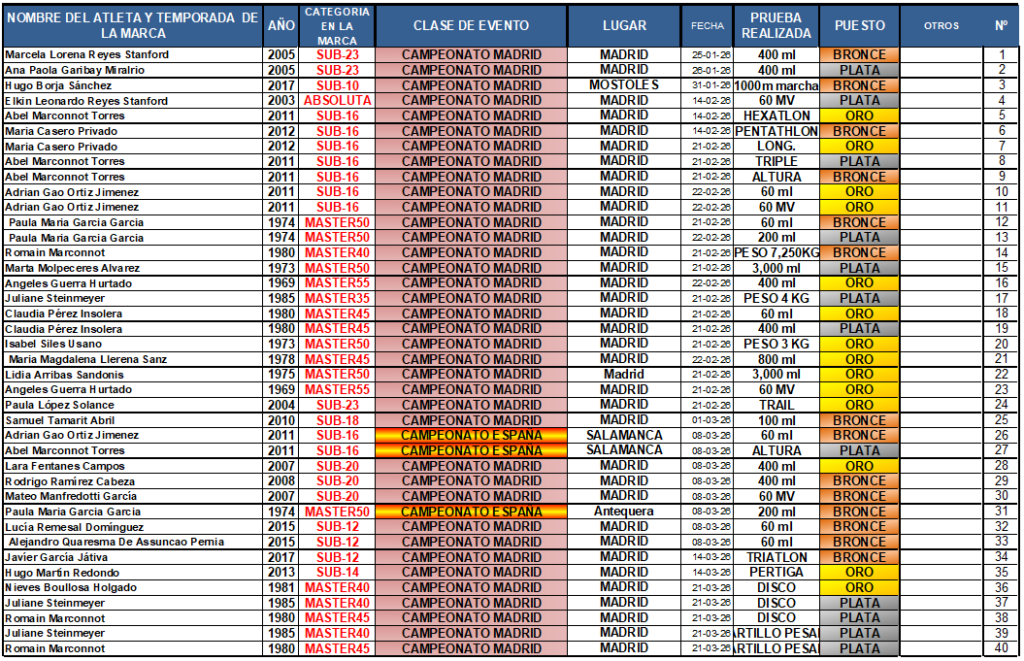Viewport: 1024px width, 661px height.
Task: Click the SUB-18 category cell
Action: (x=337, y=420)
